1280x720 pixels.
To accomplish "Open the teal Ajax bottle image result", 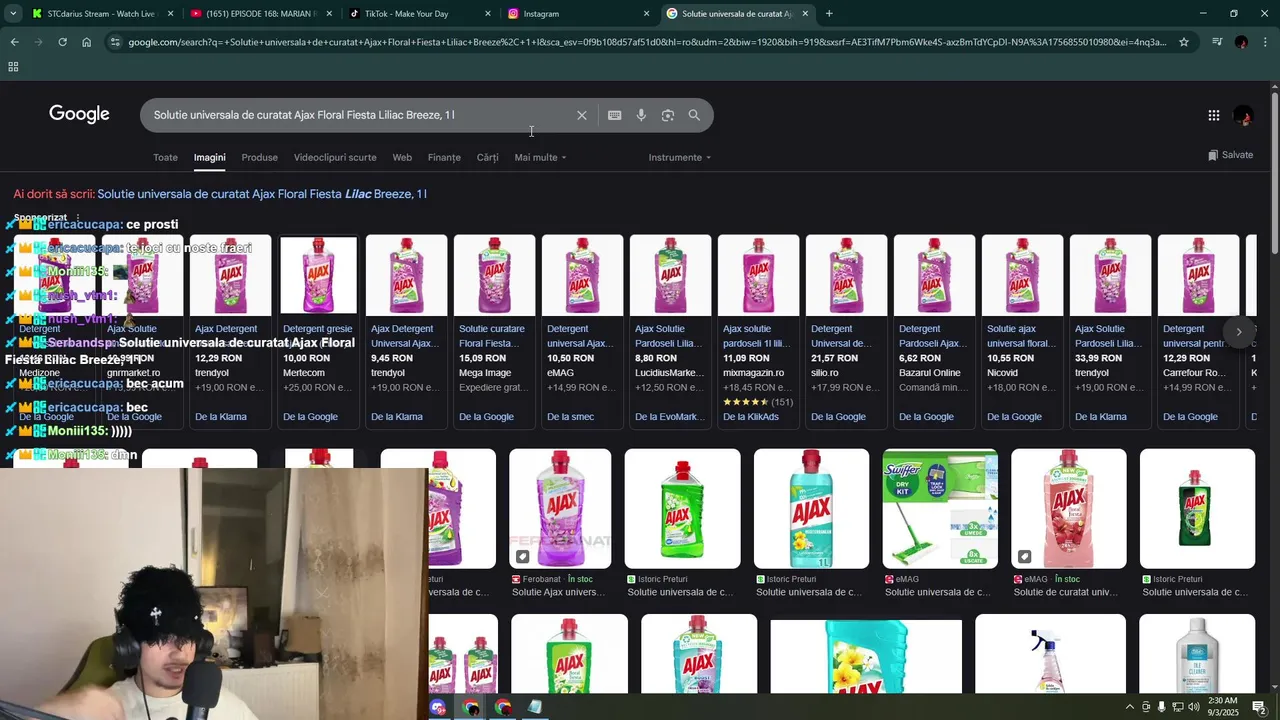I will coord(812,509).
